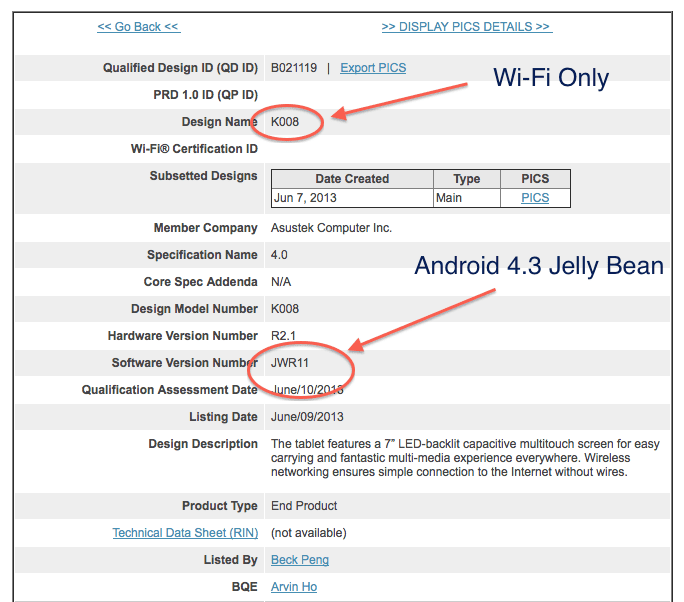The height and width of the screenshot is (602, 684).
Task: Click the Wi-Fi Only annotation text
Action: tap(551, 78)
